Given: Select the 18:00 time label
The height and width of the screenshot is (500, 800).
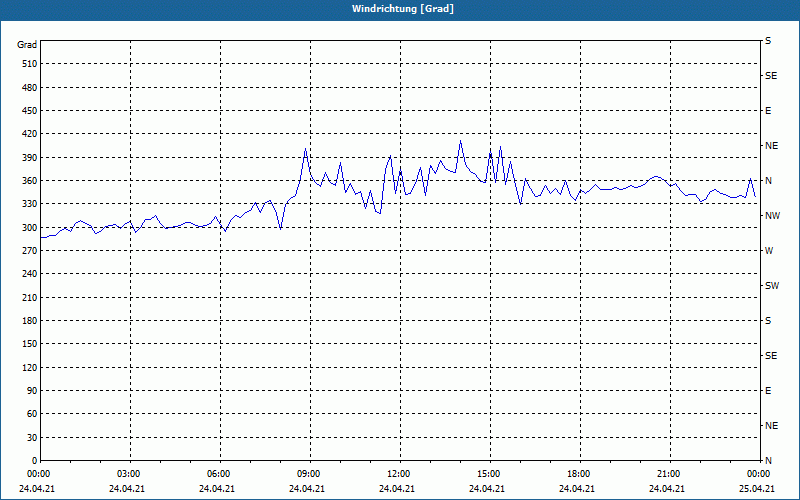Looking at the screenshot, I should tap(578, 474).
